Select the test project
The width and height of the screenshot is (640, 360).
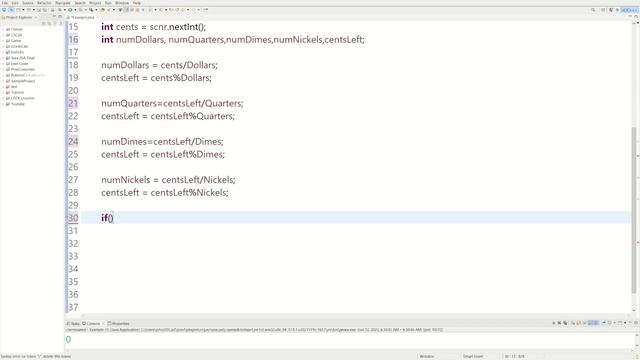coord(14,87)
